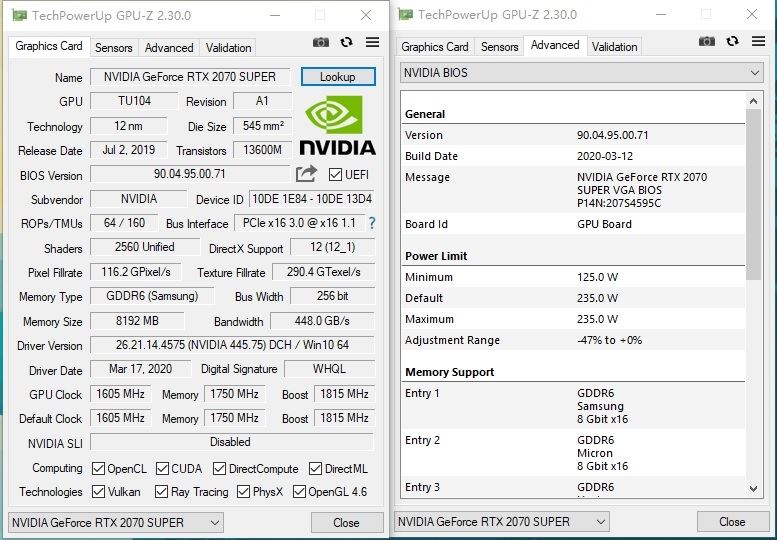
Task: Toggle the Vulkan checkbox
Action: click(x=98, y=491)
